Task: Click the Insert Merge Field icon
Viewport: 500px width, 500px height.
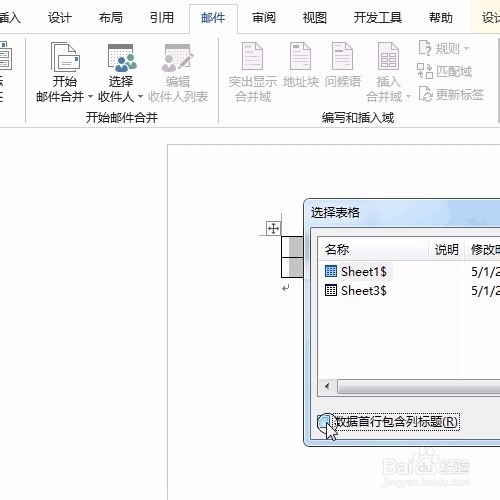Action: pyautogui.click(x=388, y=56)
